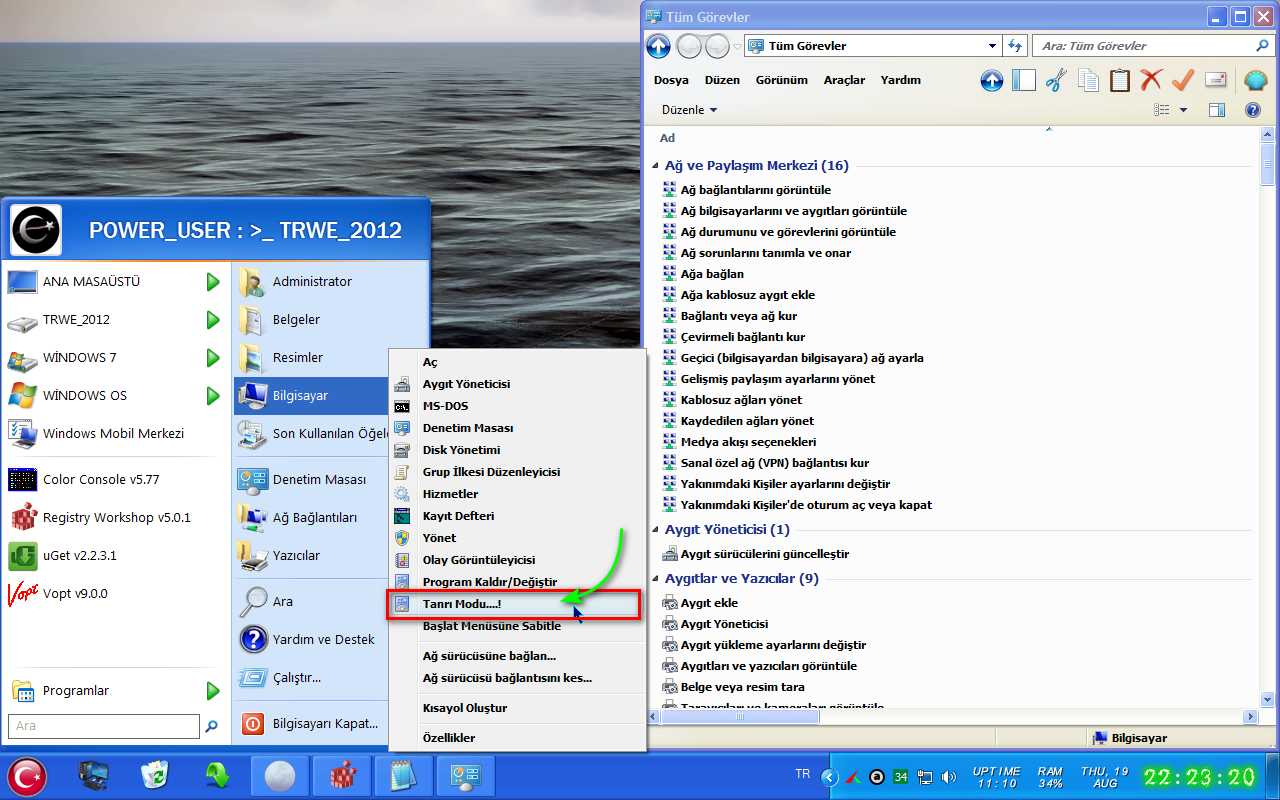
Task: Expand the TRWE_2012 submenu arrow
Action: coord(213,320)
